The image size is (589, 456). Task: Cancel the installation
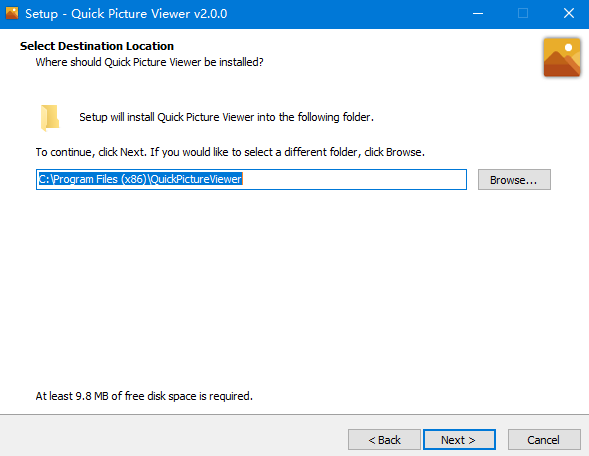pos(544,439)
